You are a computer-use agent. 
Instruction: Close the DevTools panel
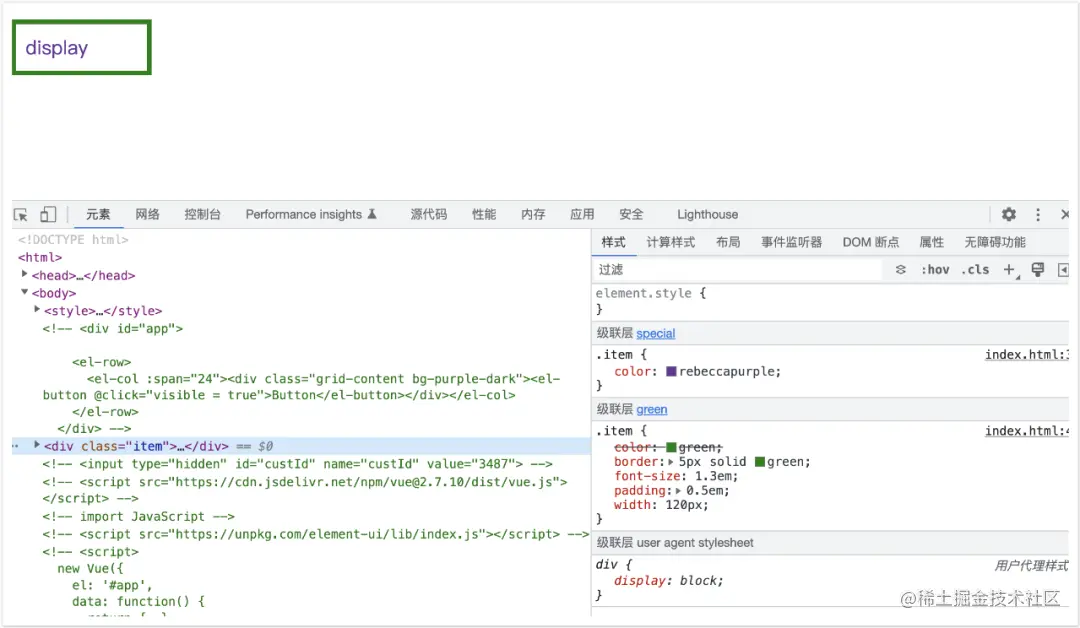[1065, 215]
